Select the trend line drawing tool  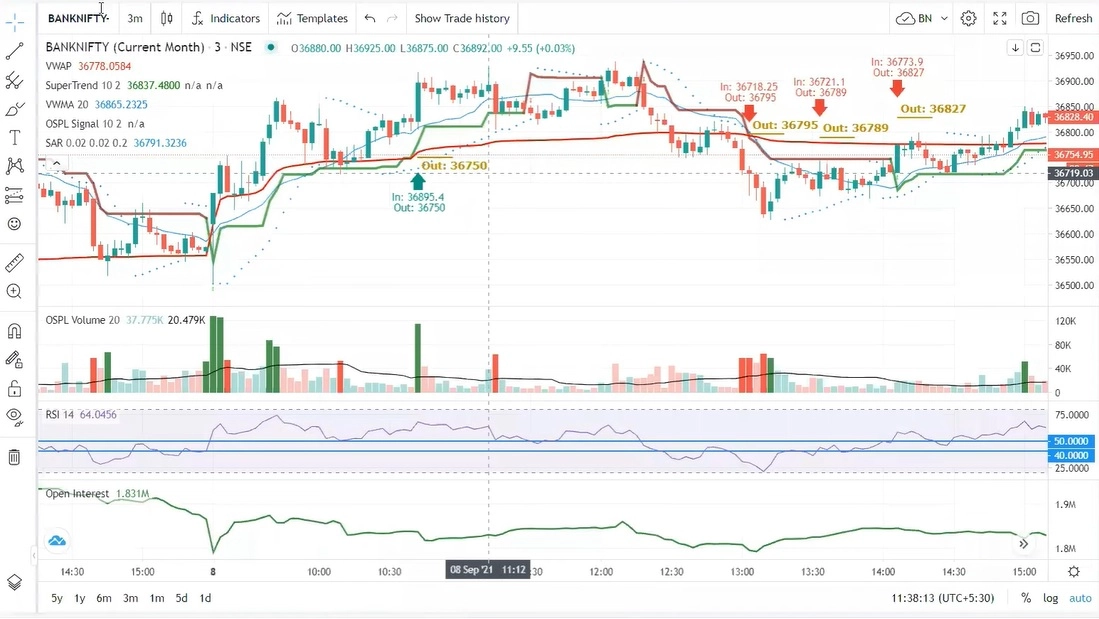coord(15,51)
